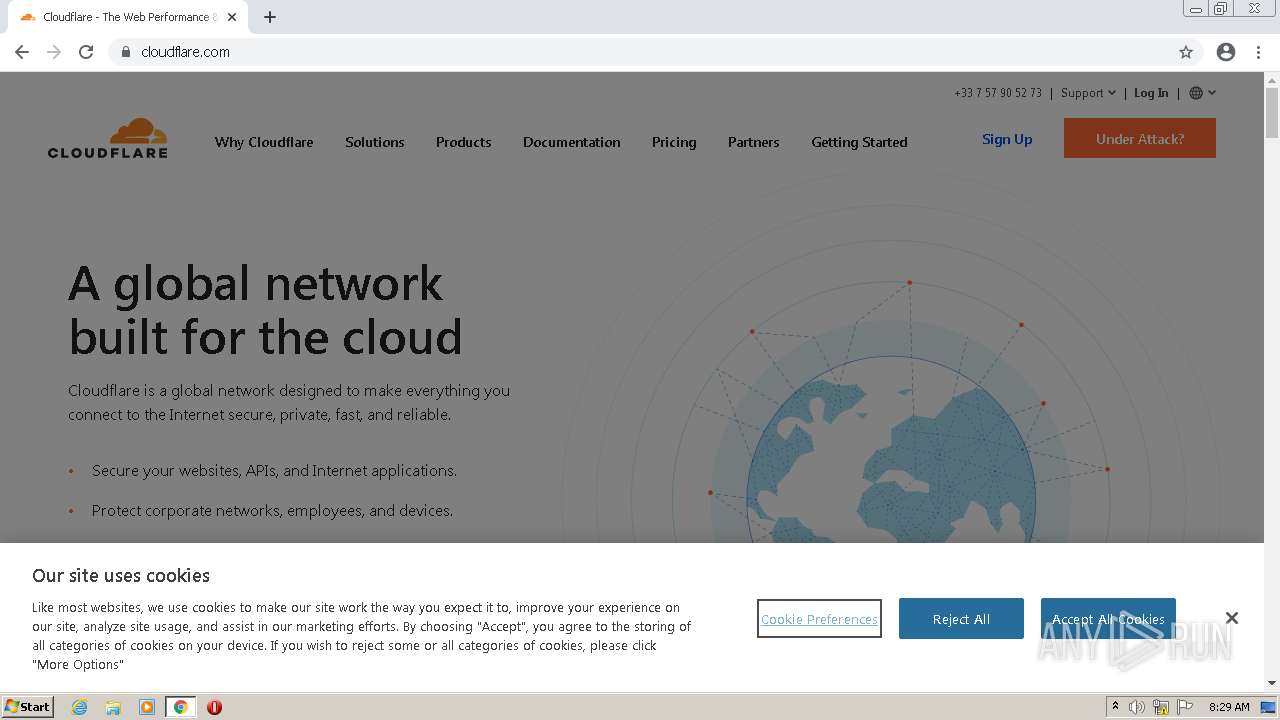Close the Cloudflare browser tab
Image resolution: width=1280 pixels, height=720 pixels.
pos(232,17)
